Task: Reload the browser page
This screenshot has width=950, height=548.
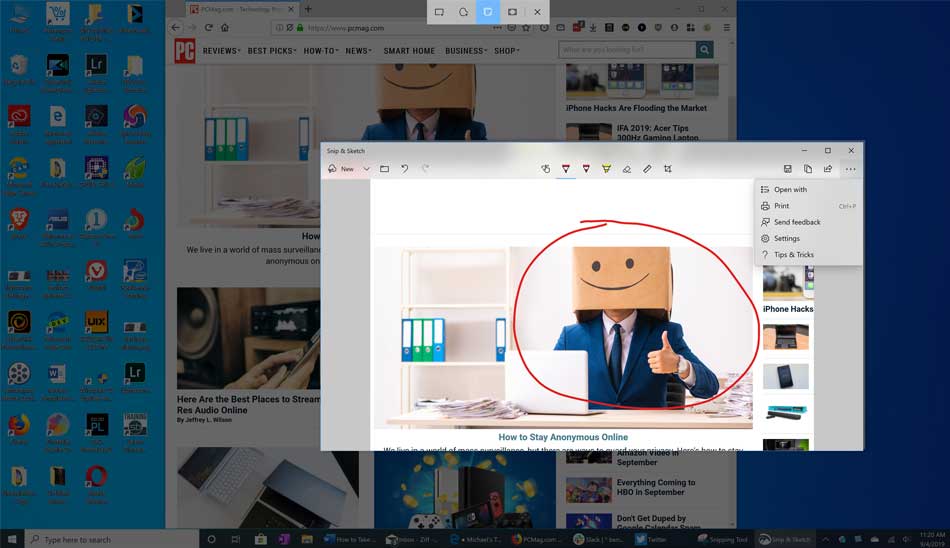Action: click(208, 28)
